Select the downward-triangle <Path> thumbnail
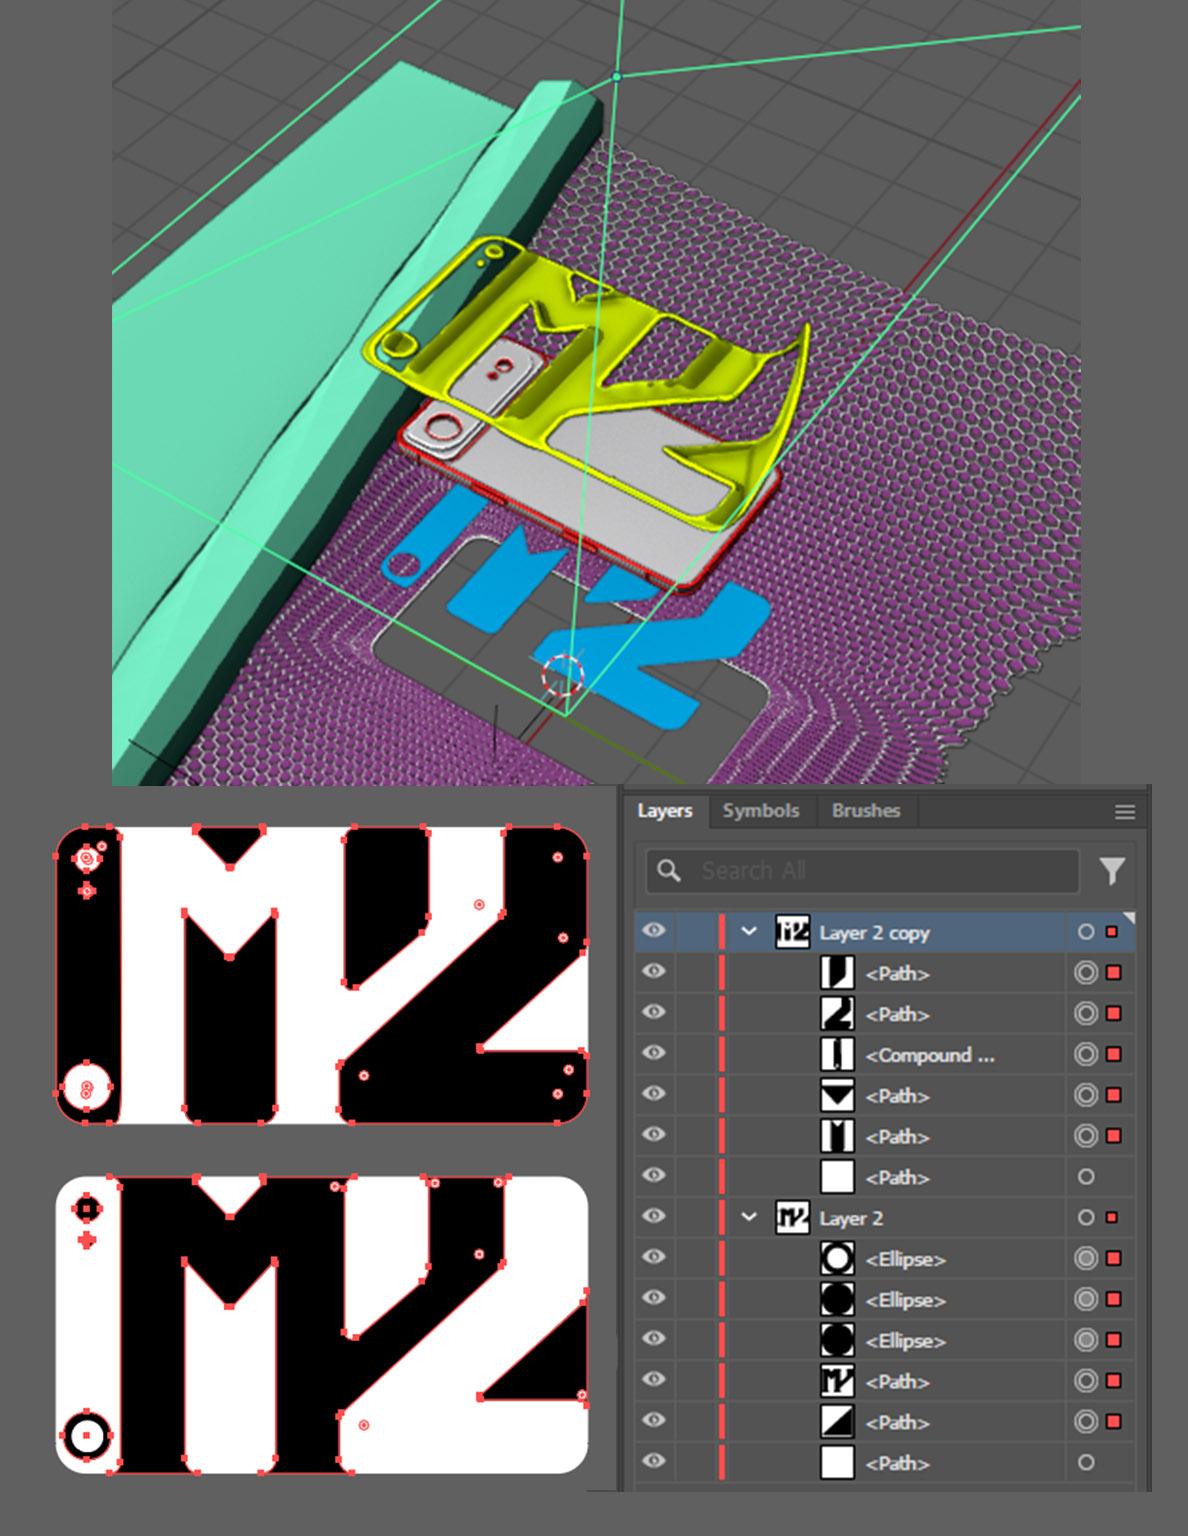Image resolution: width=1188 pixels, height=1536 pixels. click(837, 1096)
